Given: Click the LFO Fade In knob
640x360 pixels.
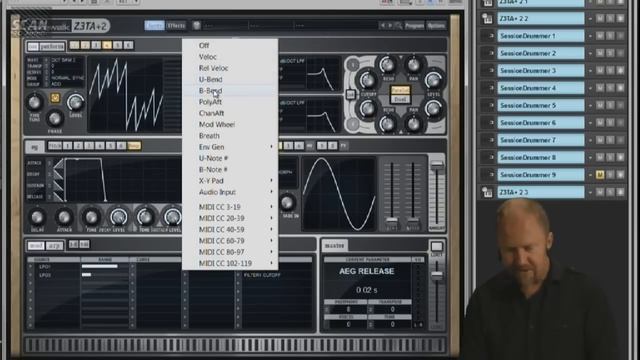Looking at the screenshot, I should click(287, 202).
